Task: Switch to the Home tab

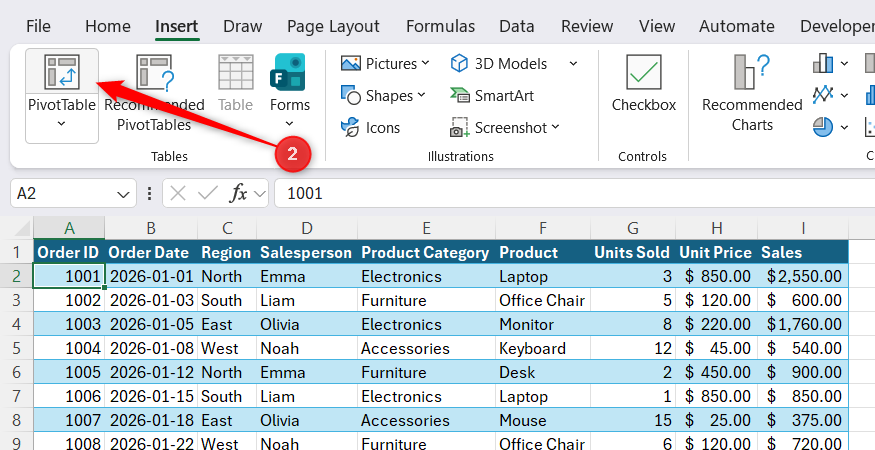Action: pyautogui.click(x=108, y=26)
